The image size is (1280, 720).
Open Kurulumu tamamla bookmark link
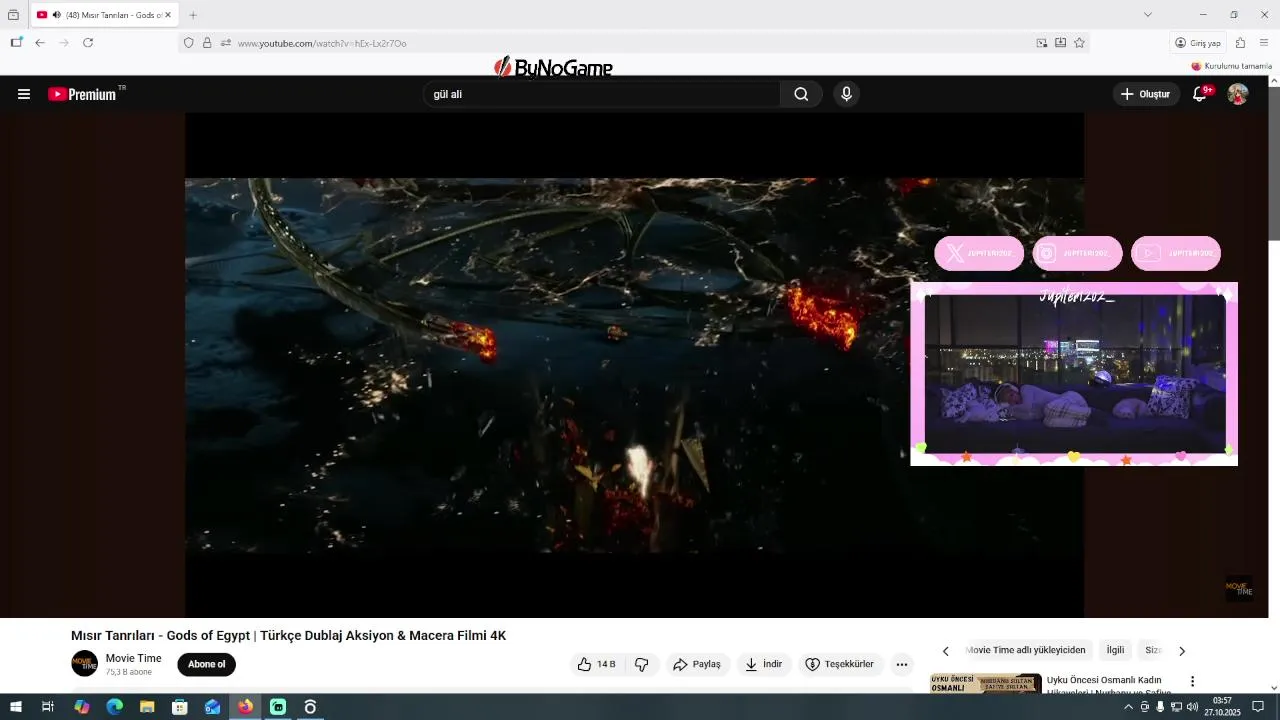(x=1232, y=66)
